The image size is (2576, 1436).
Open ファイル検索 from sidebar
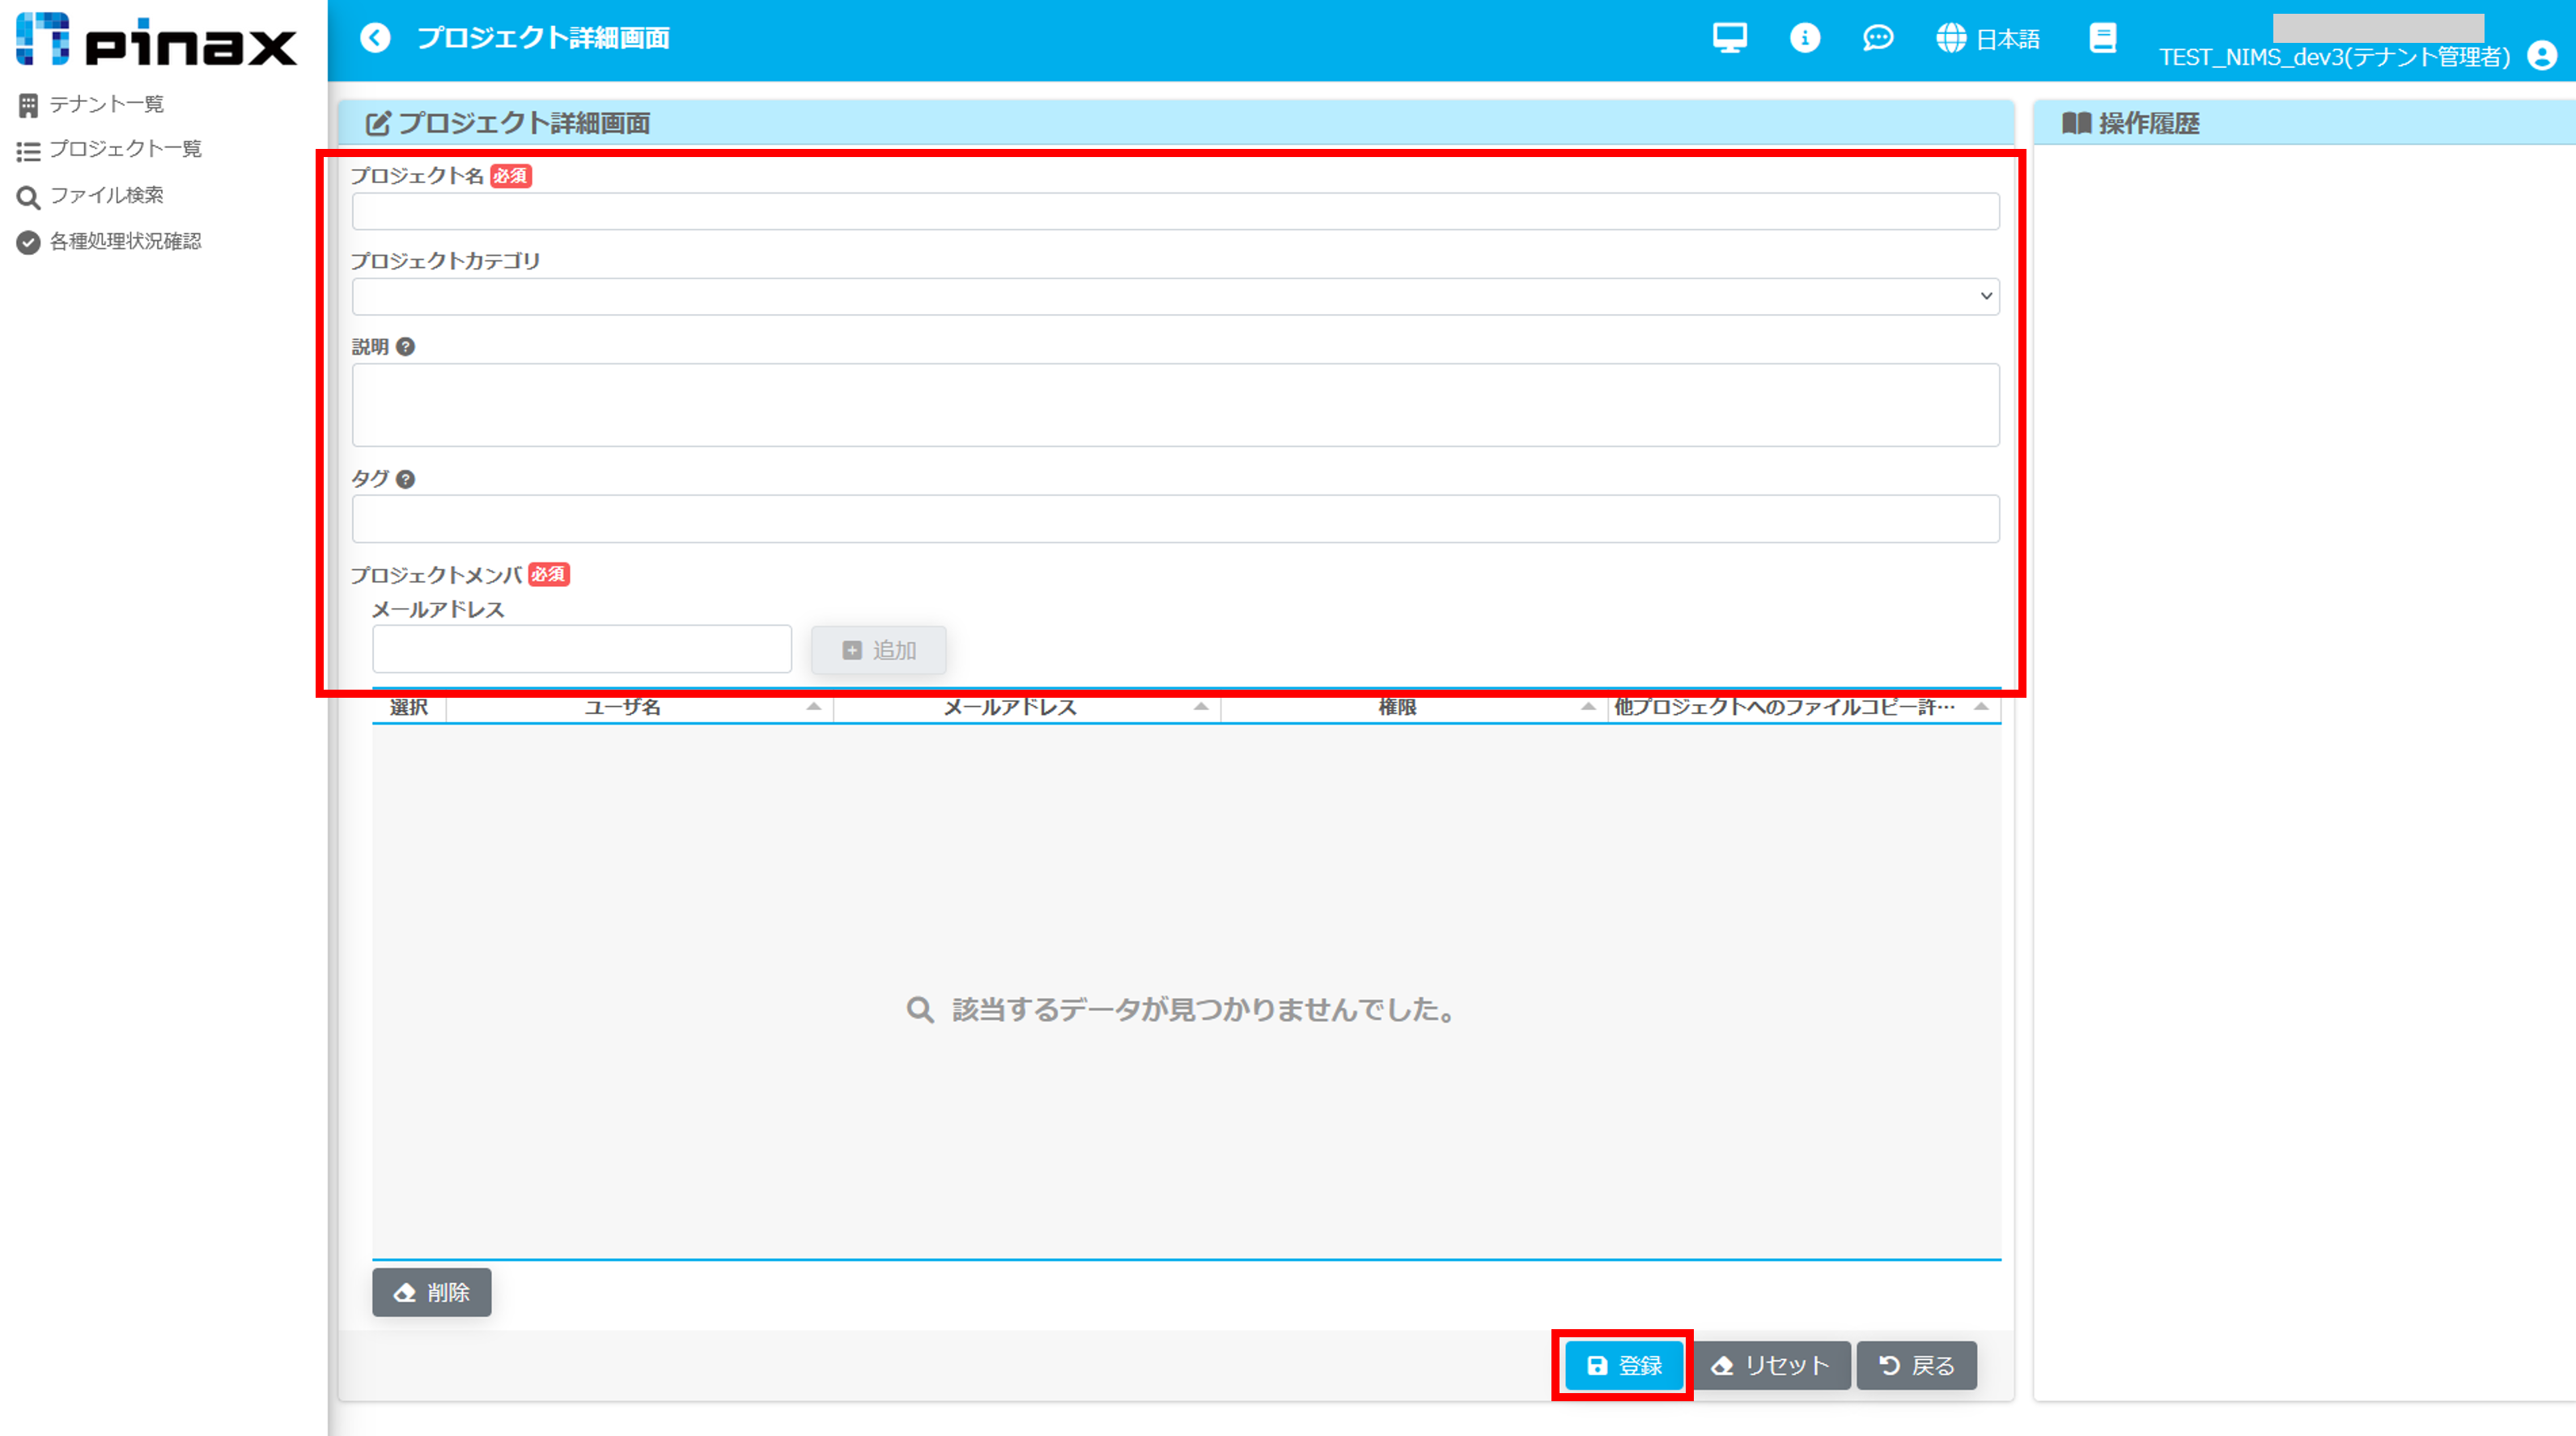click(105, 195)
